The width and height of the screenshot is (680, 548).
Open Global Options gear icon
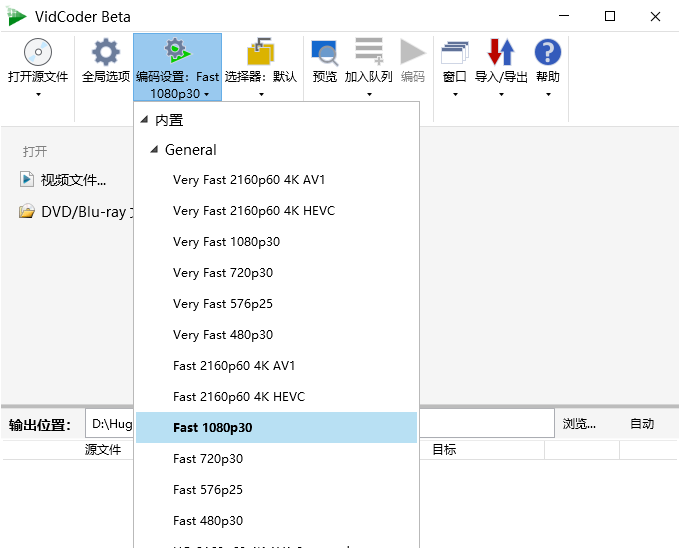click(106, 52)
